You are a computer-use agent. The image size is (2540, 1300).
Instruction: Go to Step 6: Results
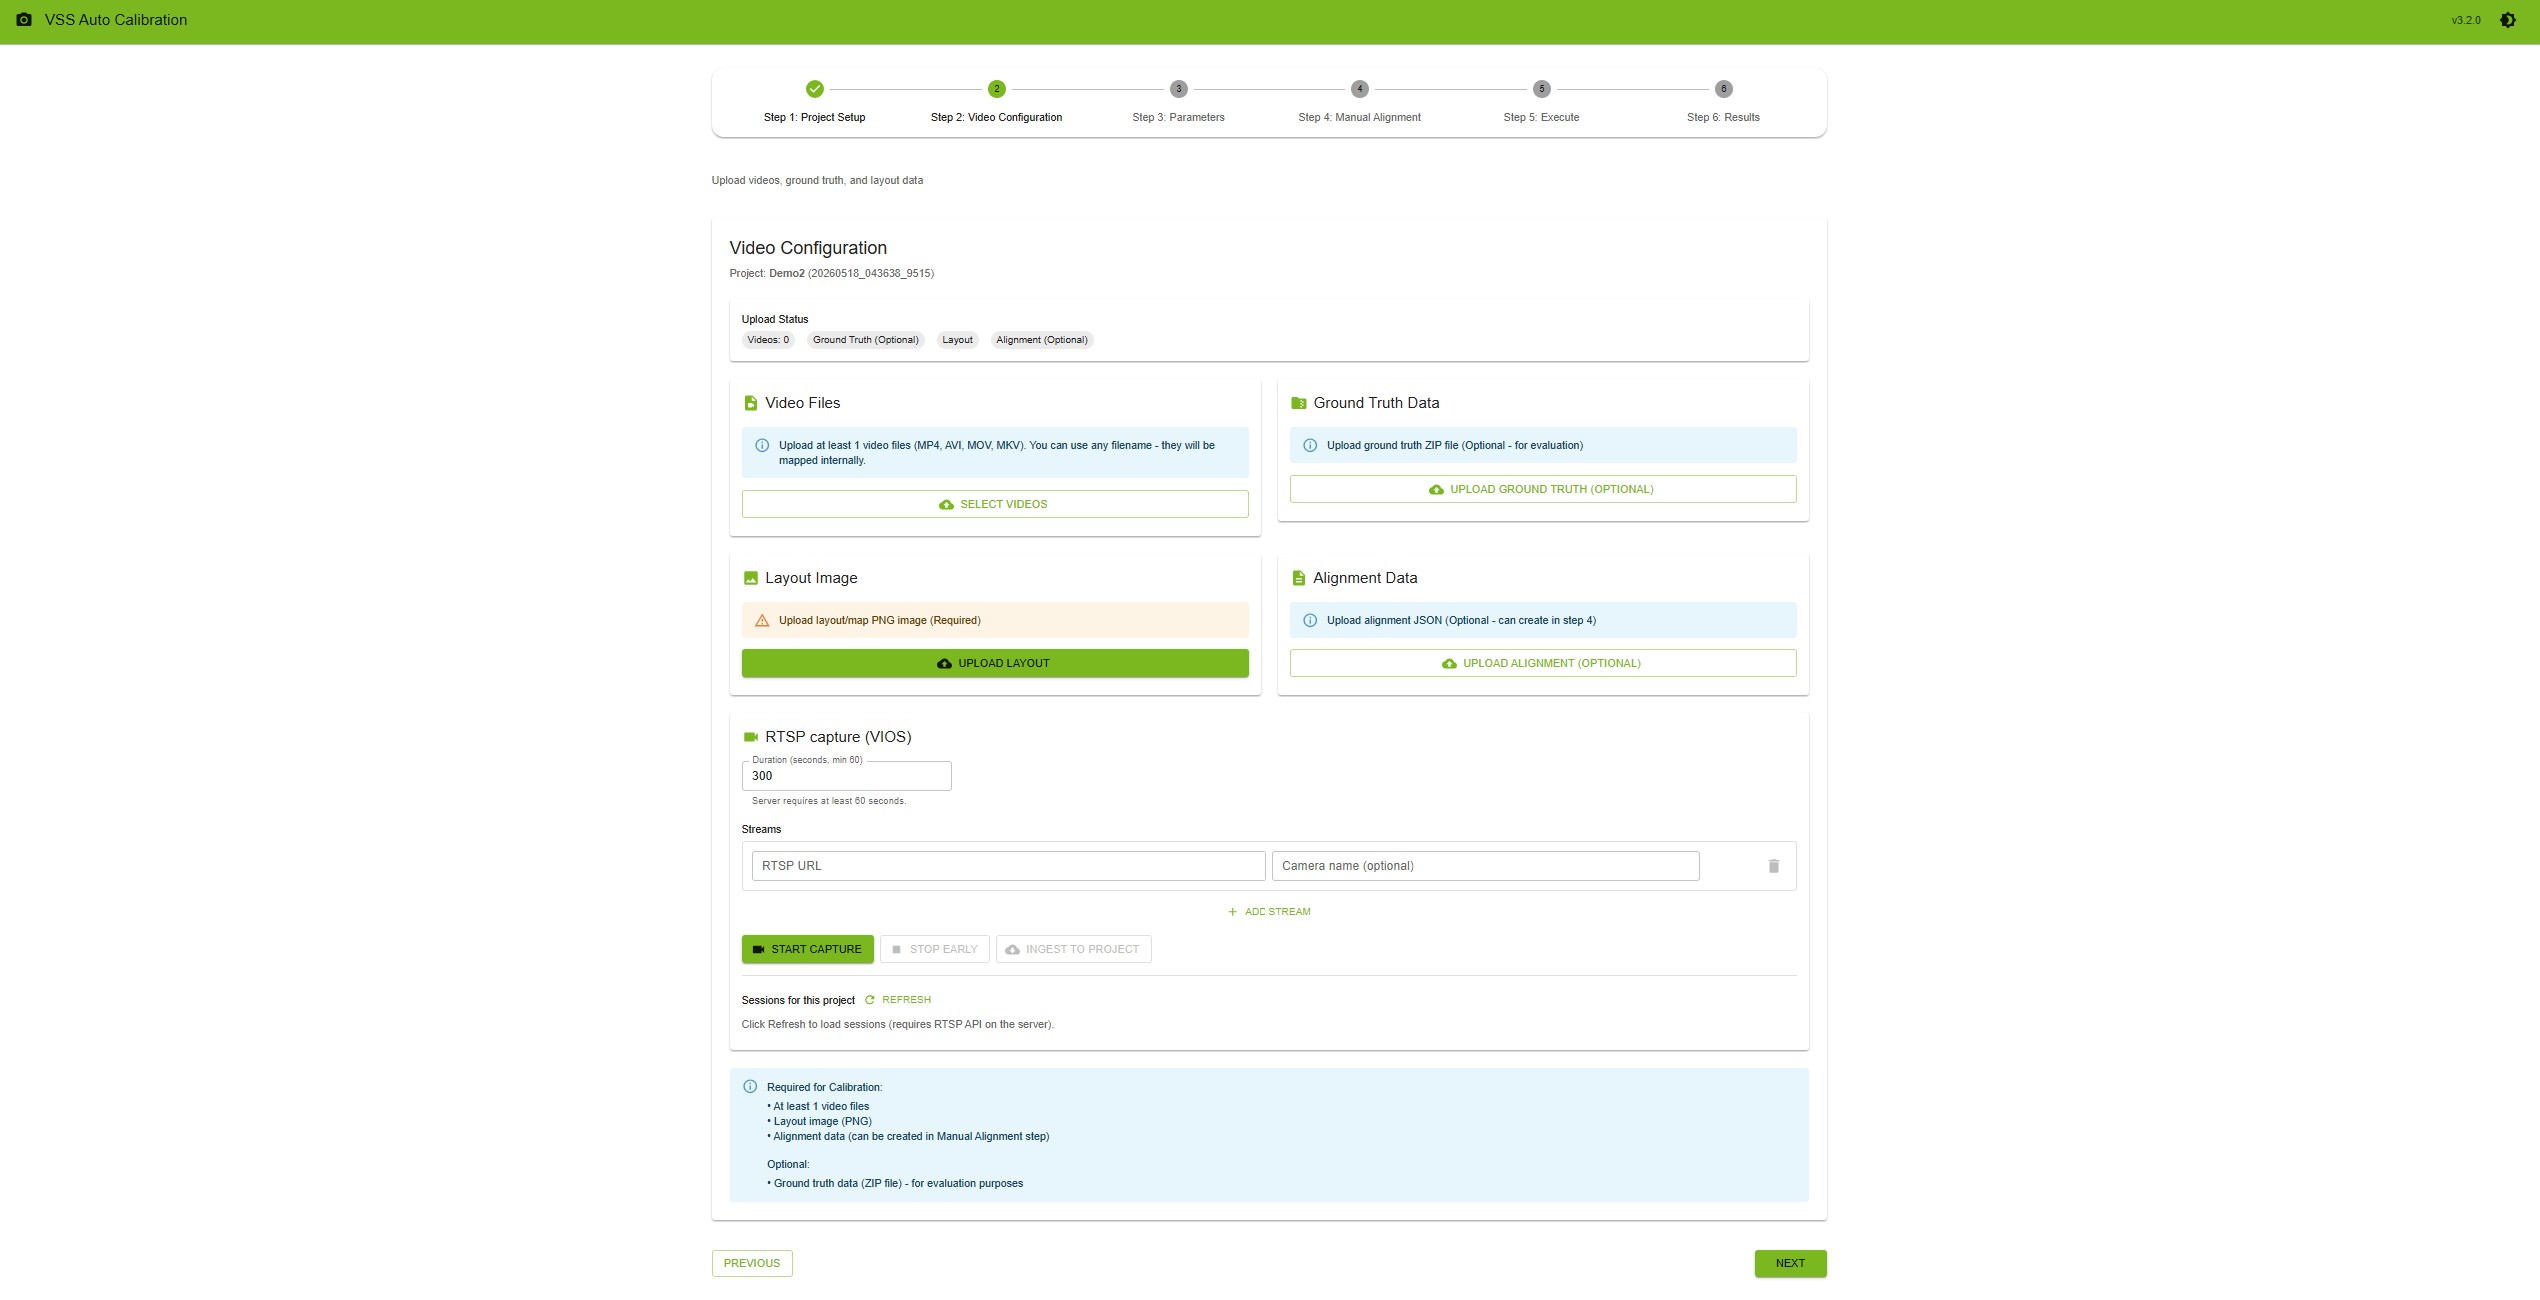pos(1724,118)
